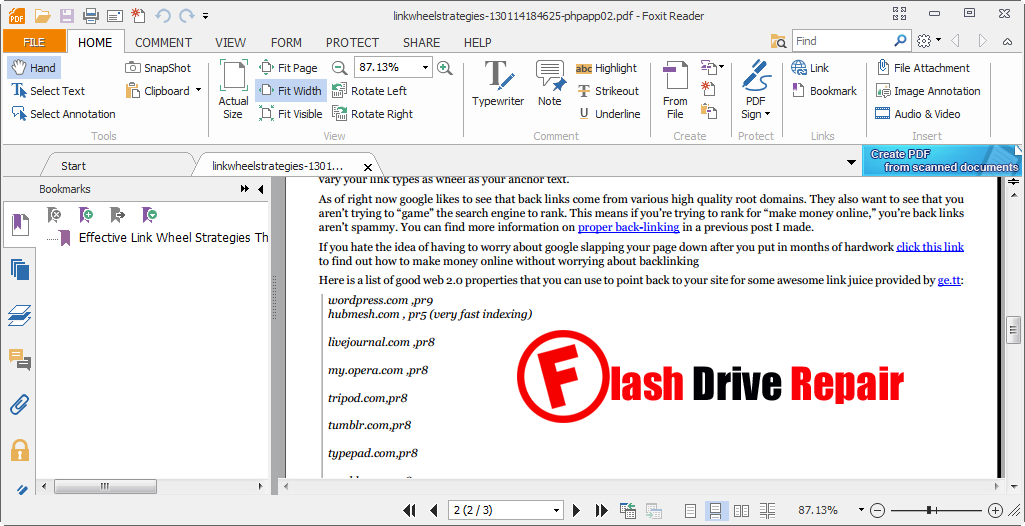
Task: Switch to the FORM tab
Action: click(286, 42)
